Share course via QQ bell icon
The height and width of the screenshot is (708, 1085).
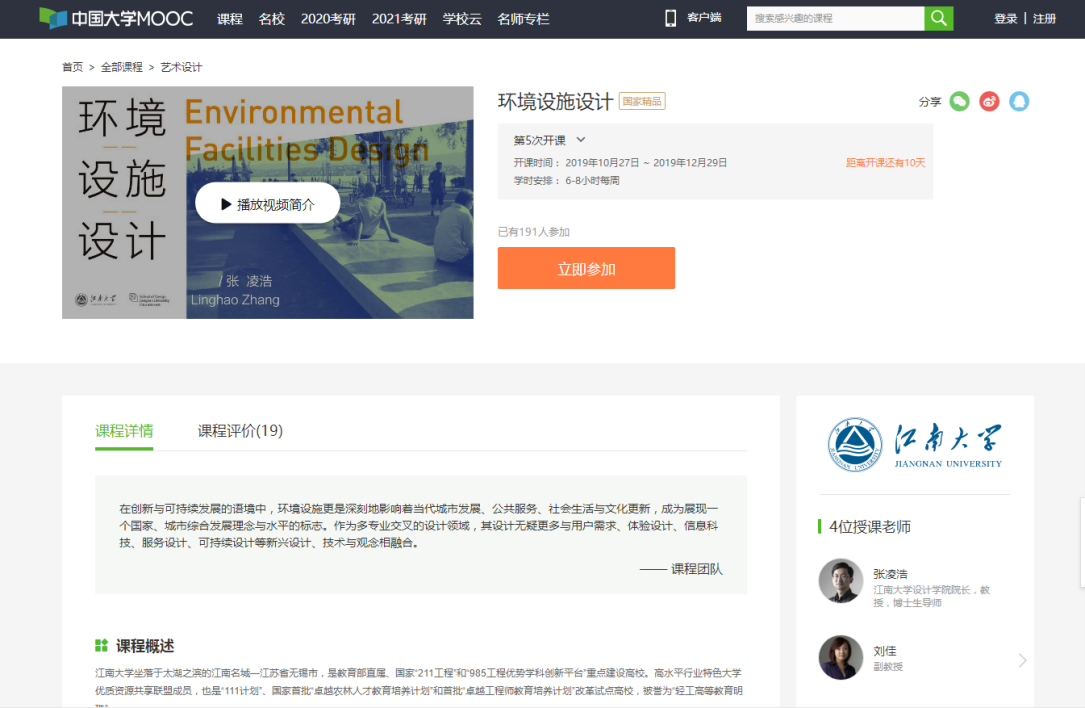coord(1018,101)
